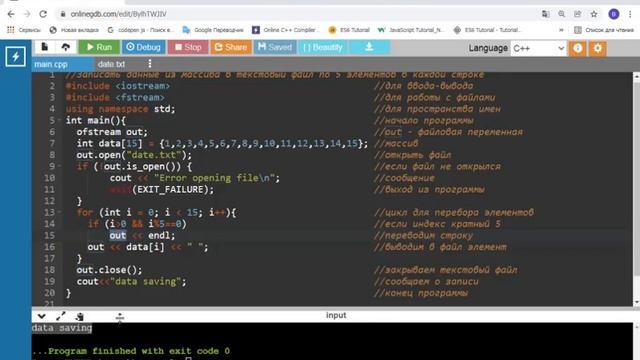Bookmark this page with the star icon
The width and height of the screenshot is (640, 360).
[x=594, y=14]
